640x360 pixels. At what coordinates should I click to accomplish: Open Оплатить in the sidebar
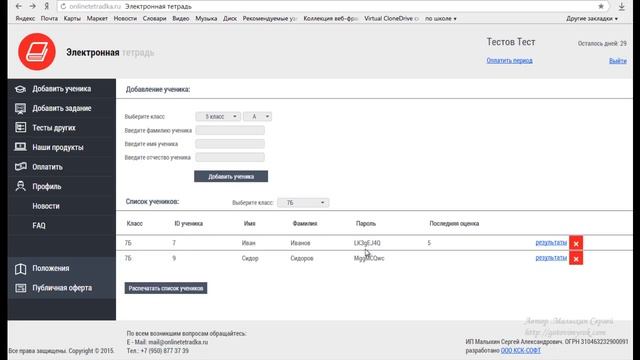coord(62,167)
